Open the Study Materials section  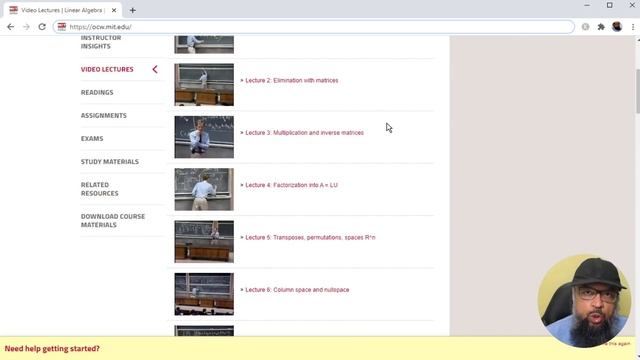click(x=110, y=162)
